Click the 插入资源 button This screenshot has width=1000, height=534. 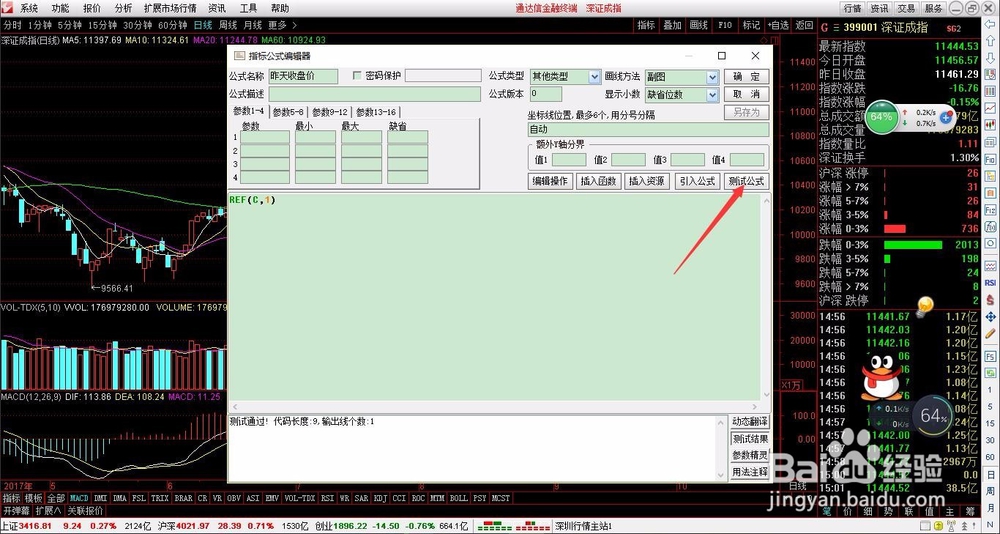[x=647, y=181]
